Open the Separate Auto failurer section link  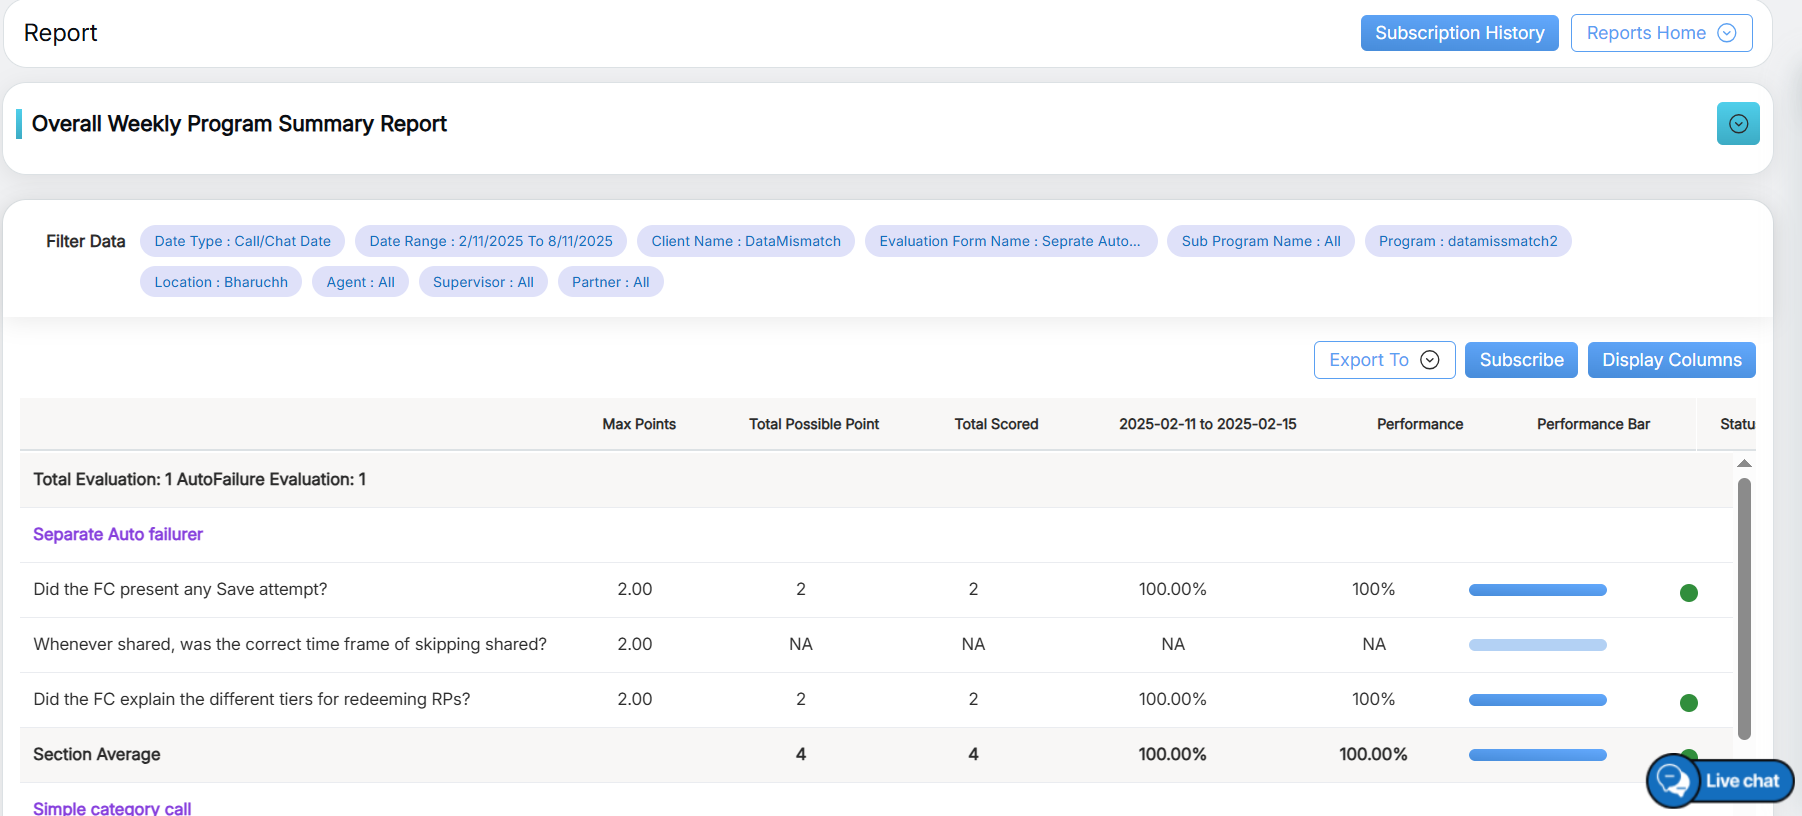[118, 534]
